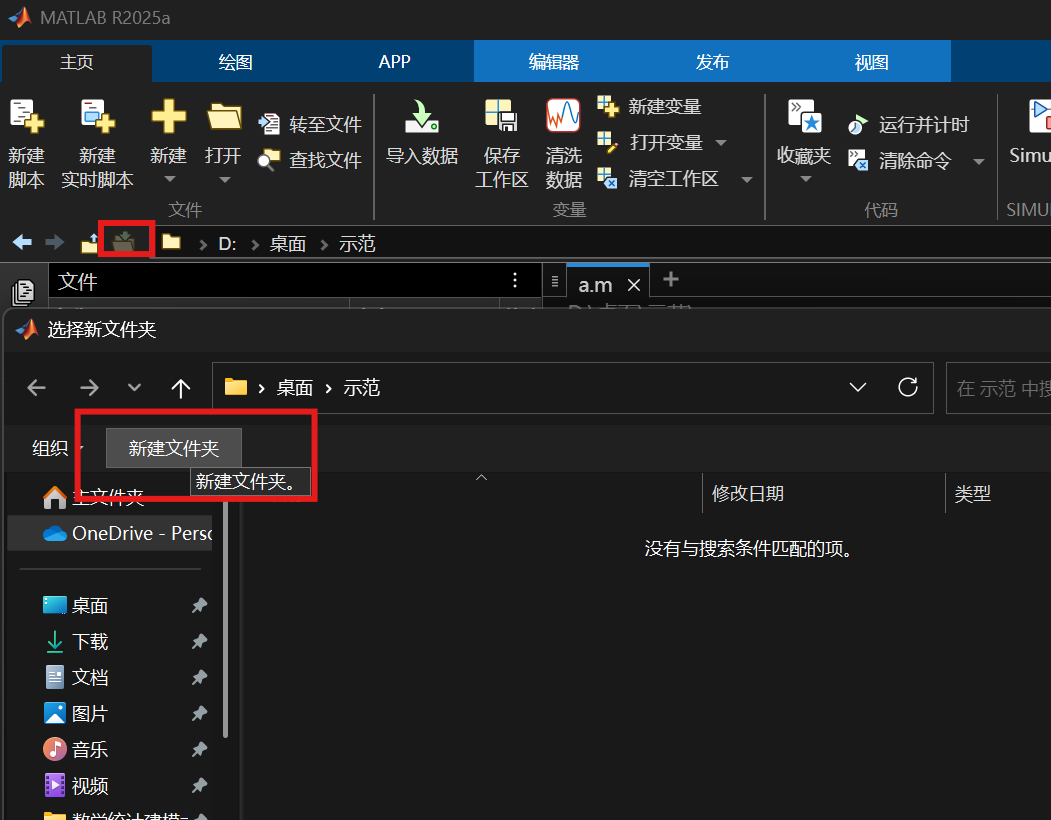Viewport: 1051px width, 820px height.
Task: Click the refresh icon in the dialog
Action: click(908, 387)
